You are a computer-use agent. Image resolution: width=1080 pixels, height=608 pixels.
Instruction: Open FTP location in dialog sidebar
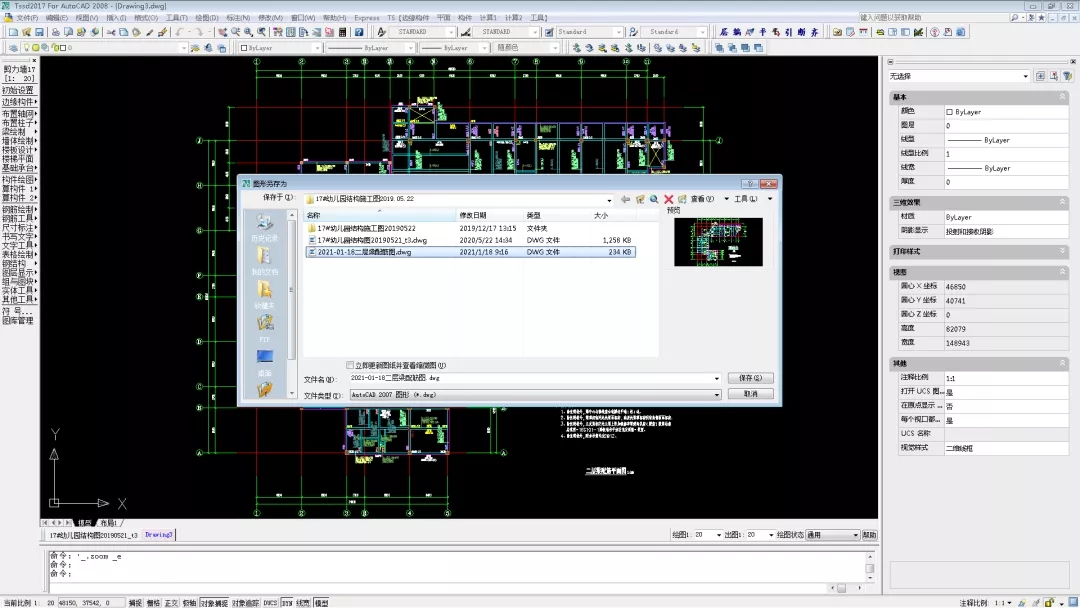264,326
